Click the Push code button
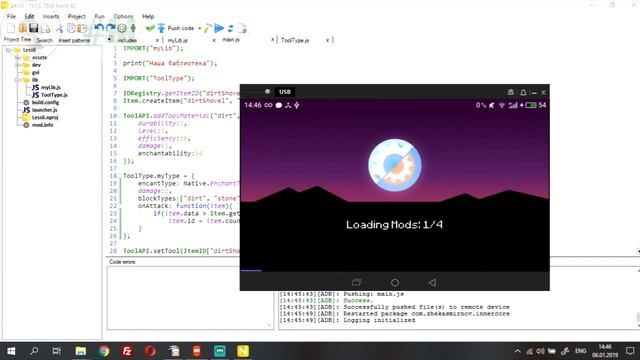The image size is (640, 360). (x=176, y=28)
